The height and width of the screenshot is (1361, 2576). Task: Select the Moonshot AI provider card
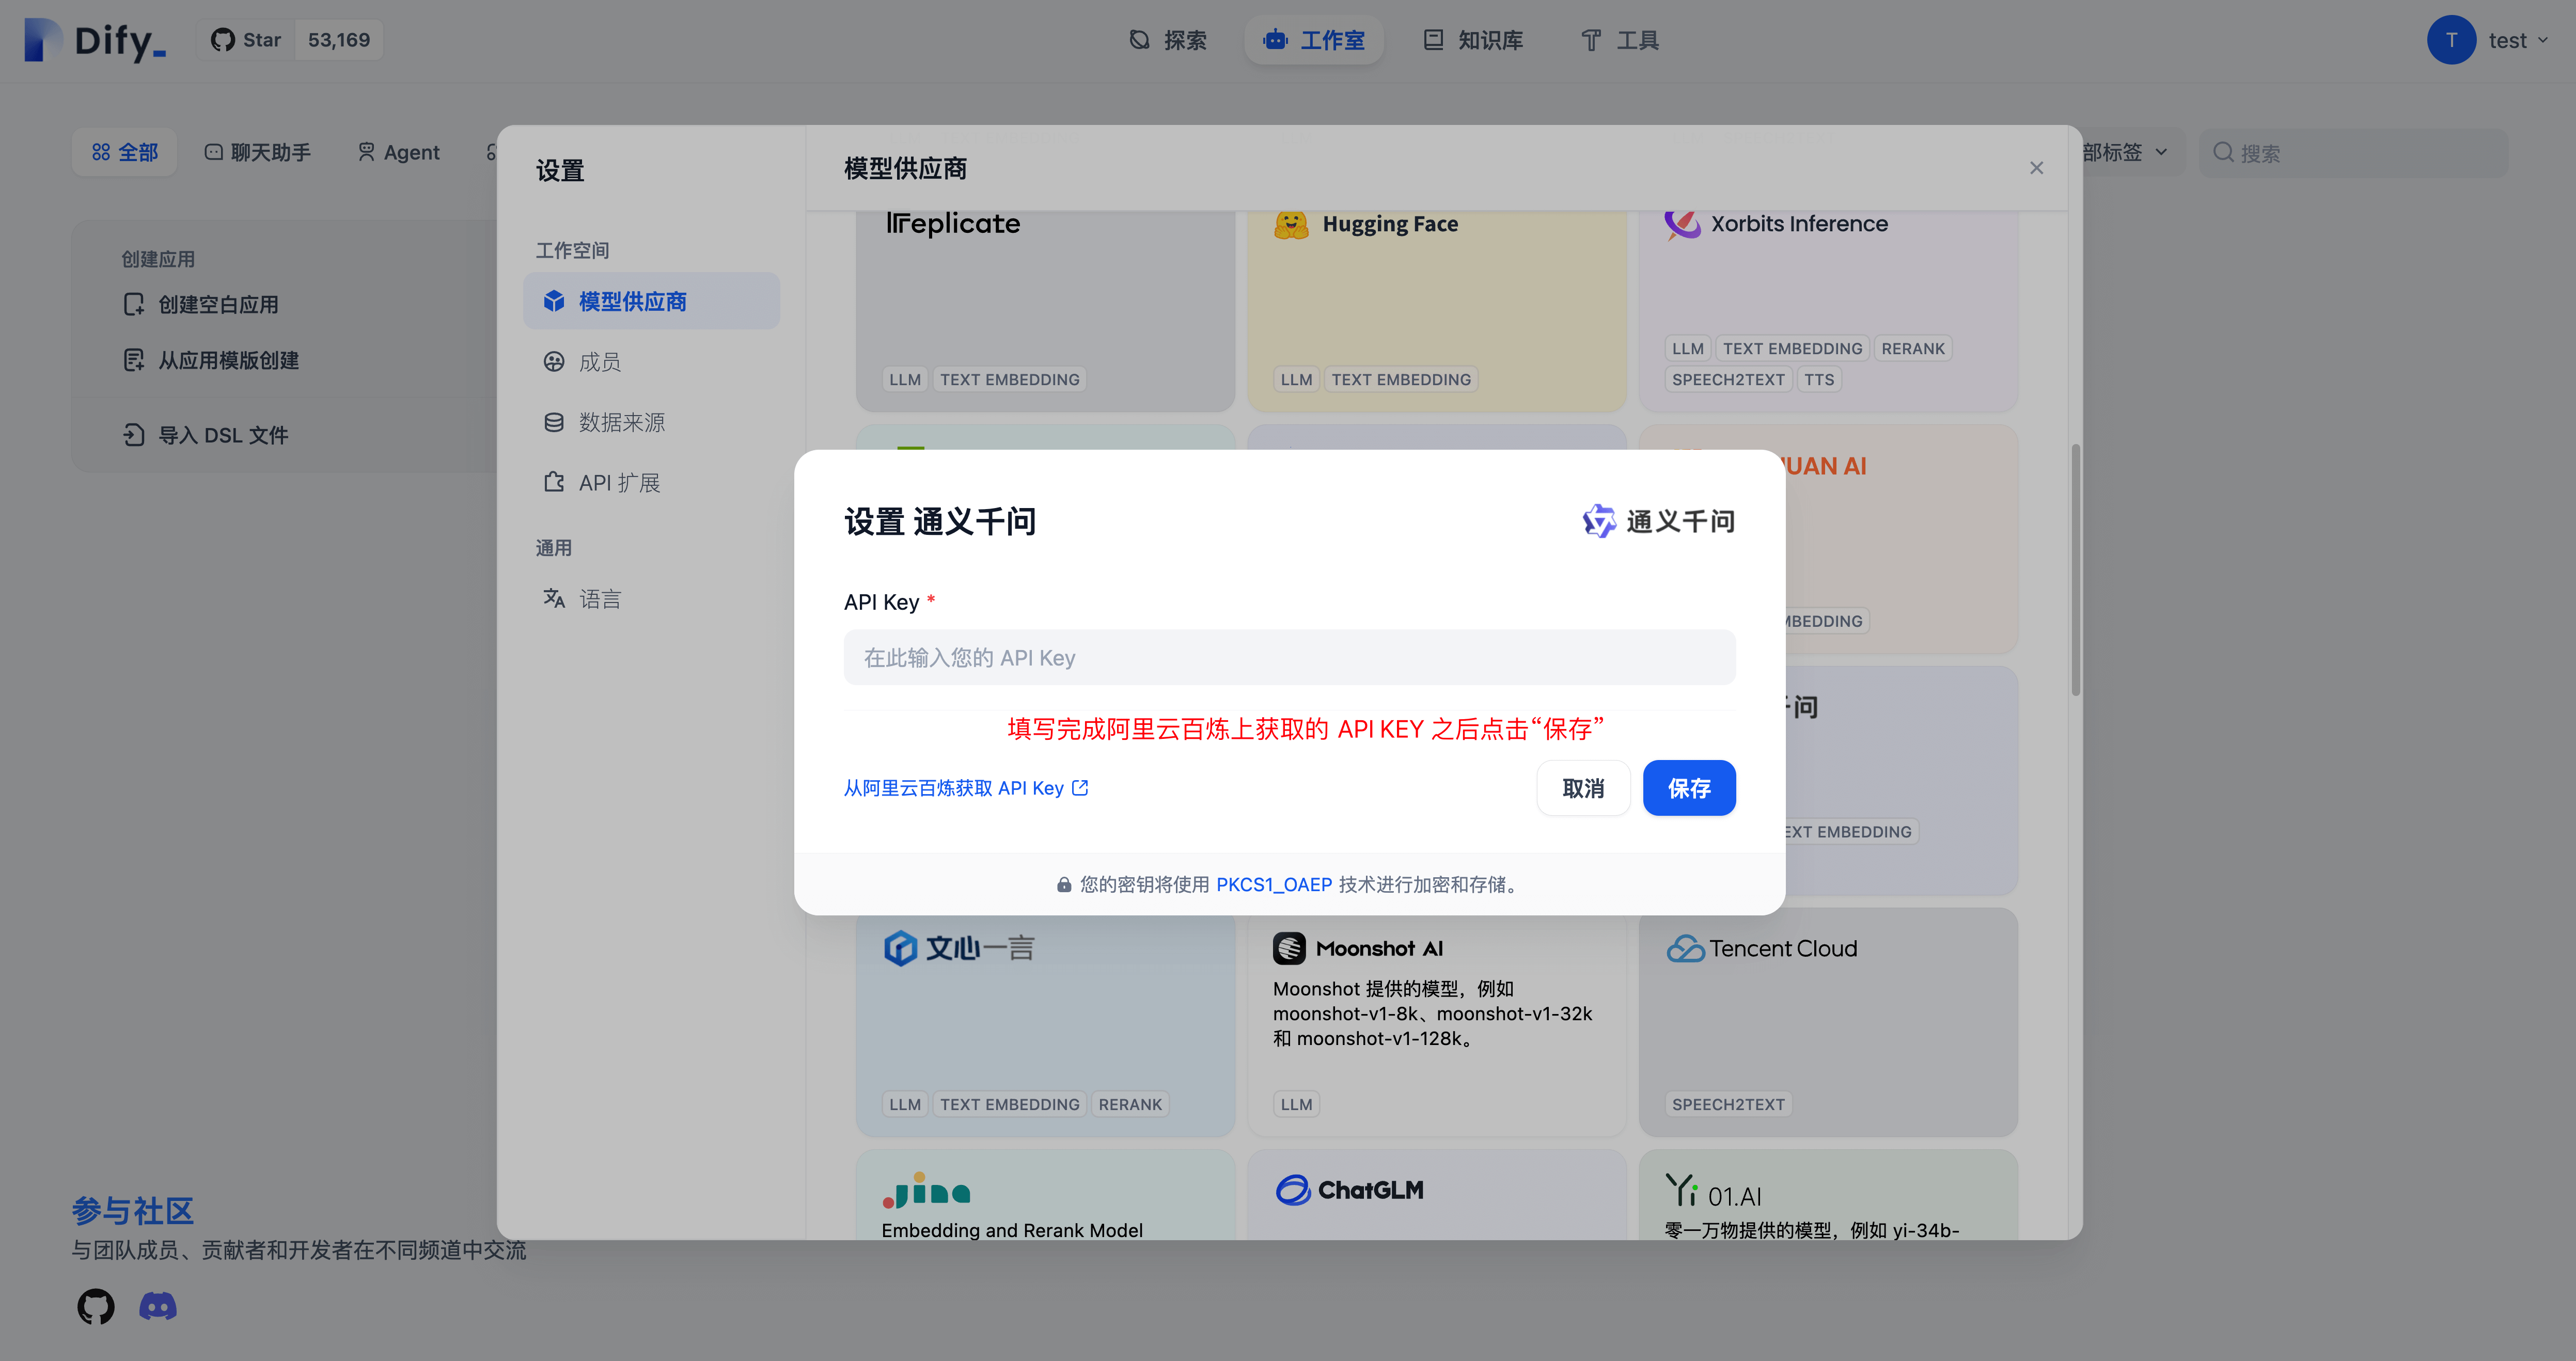click(x=1436, y=1025)
